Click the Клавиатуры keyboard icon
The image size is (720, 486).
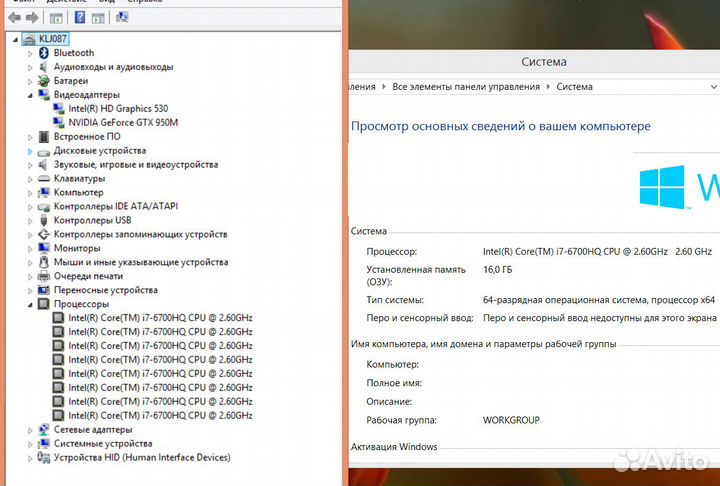click(x=44, y=178)
